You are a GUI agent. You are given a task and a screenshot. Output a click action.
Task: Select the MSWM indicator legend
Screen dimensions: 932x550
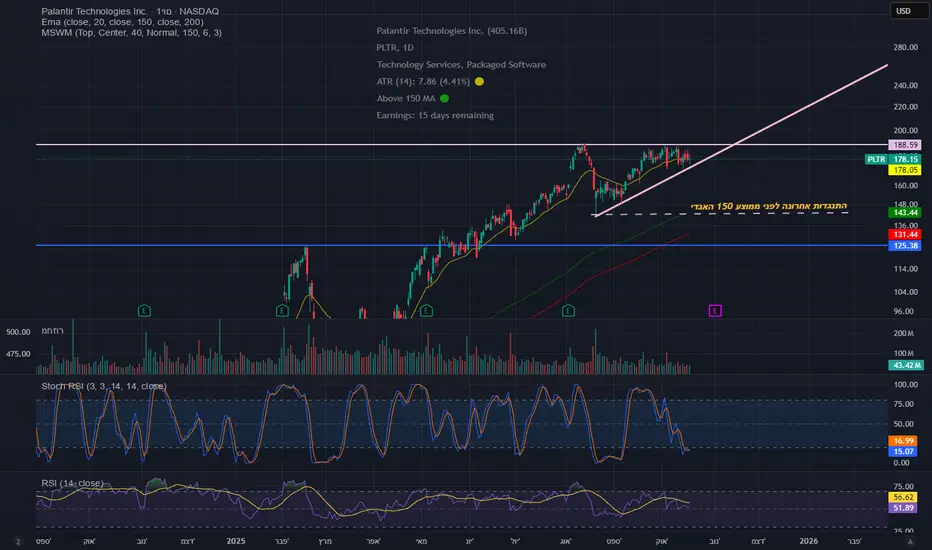[131, 33]
